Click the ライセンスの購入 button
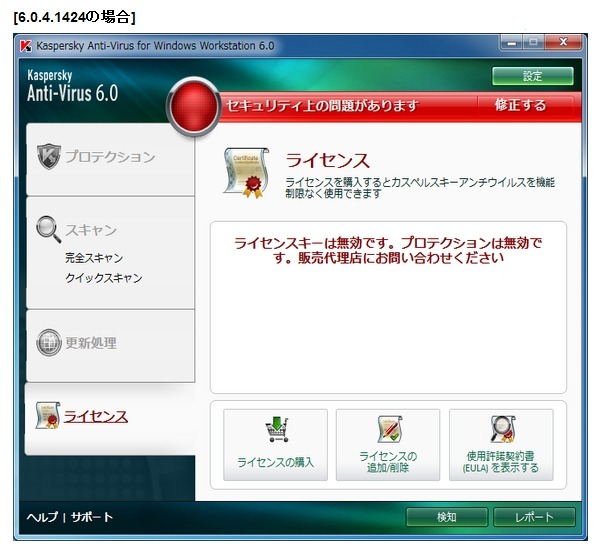 point(275,445)
